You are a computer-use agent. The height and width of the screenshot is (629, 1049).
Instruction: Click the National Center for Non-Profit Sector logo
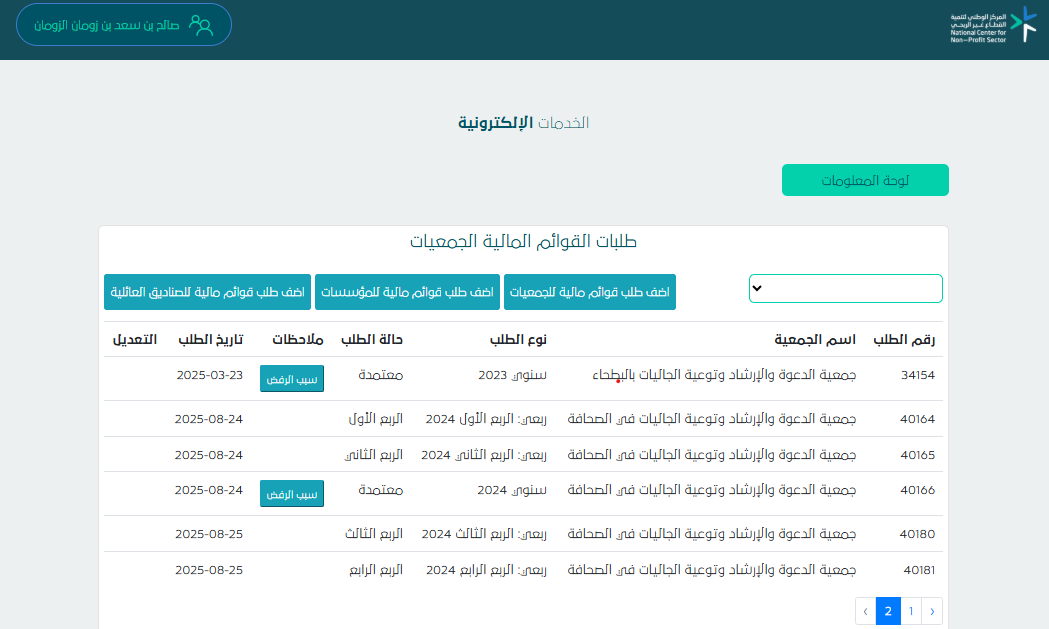coord(993,26)
